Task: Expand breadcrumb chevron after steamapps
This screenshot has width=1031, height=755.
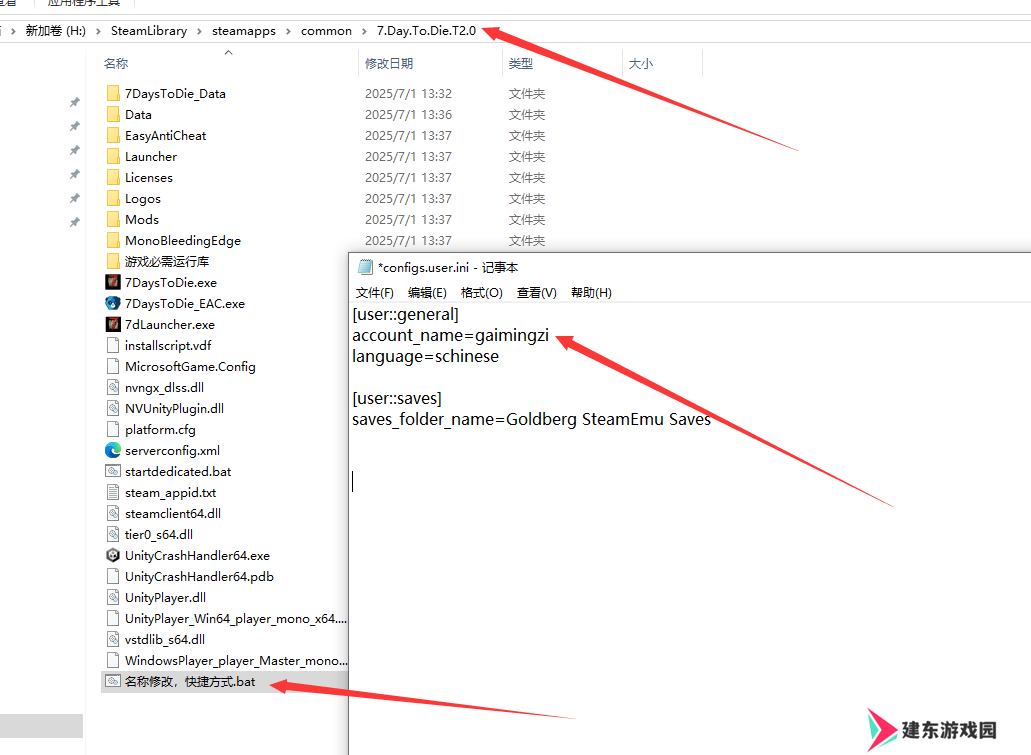Action: 288,31
